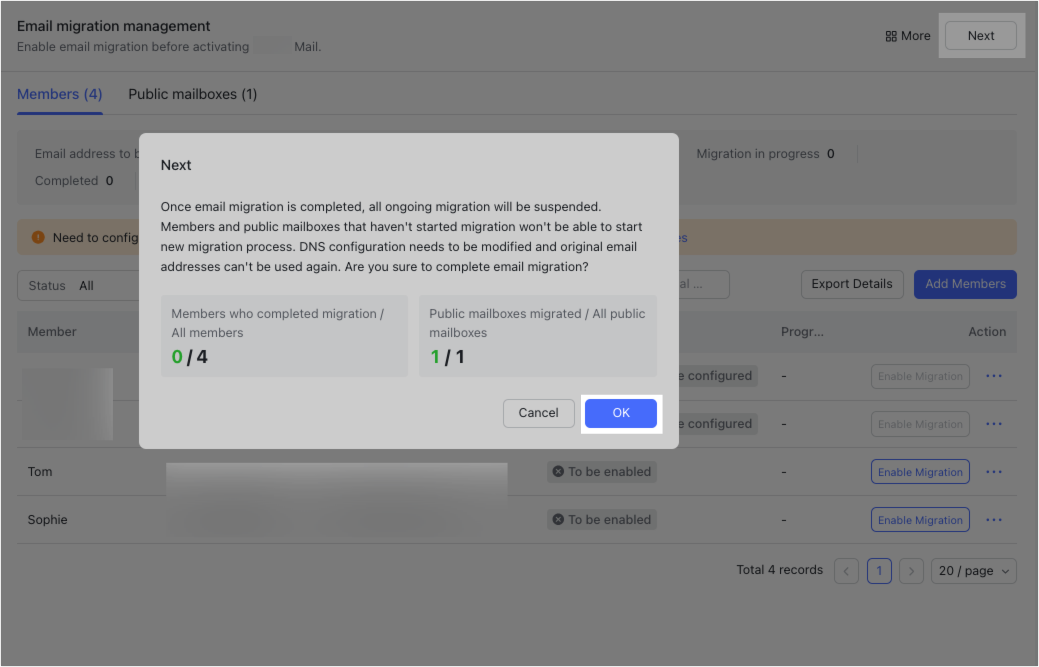Select page 1 in the pagination control

[879, 570]
